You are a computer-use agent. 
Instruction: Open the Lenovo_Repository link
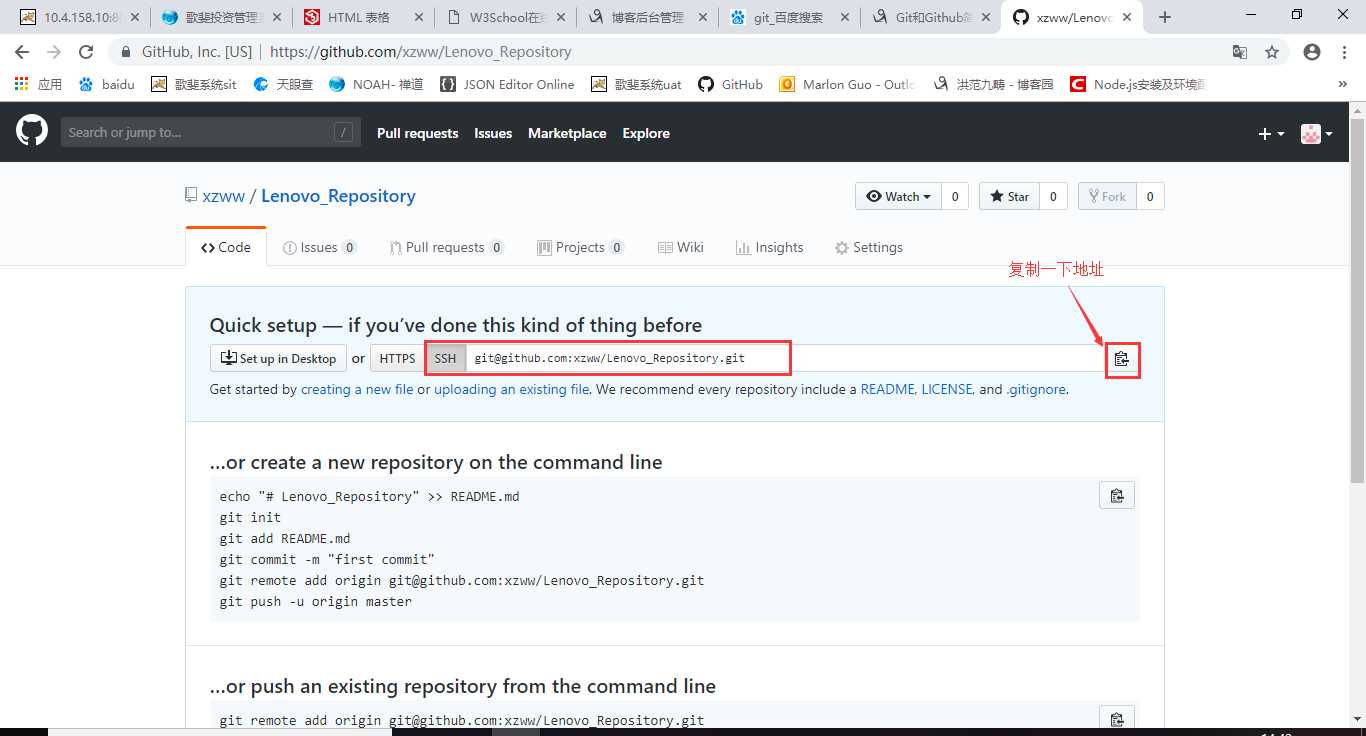pos(338,196)
